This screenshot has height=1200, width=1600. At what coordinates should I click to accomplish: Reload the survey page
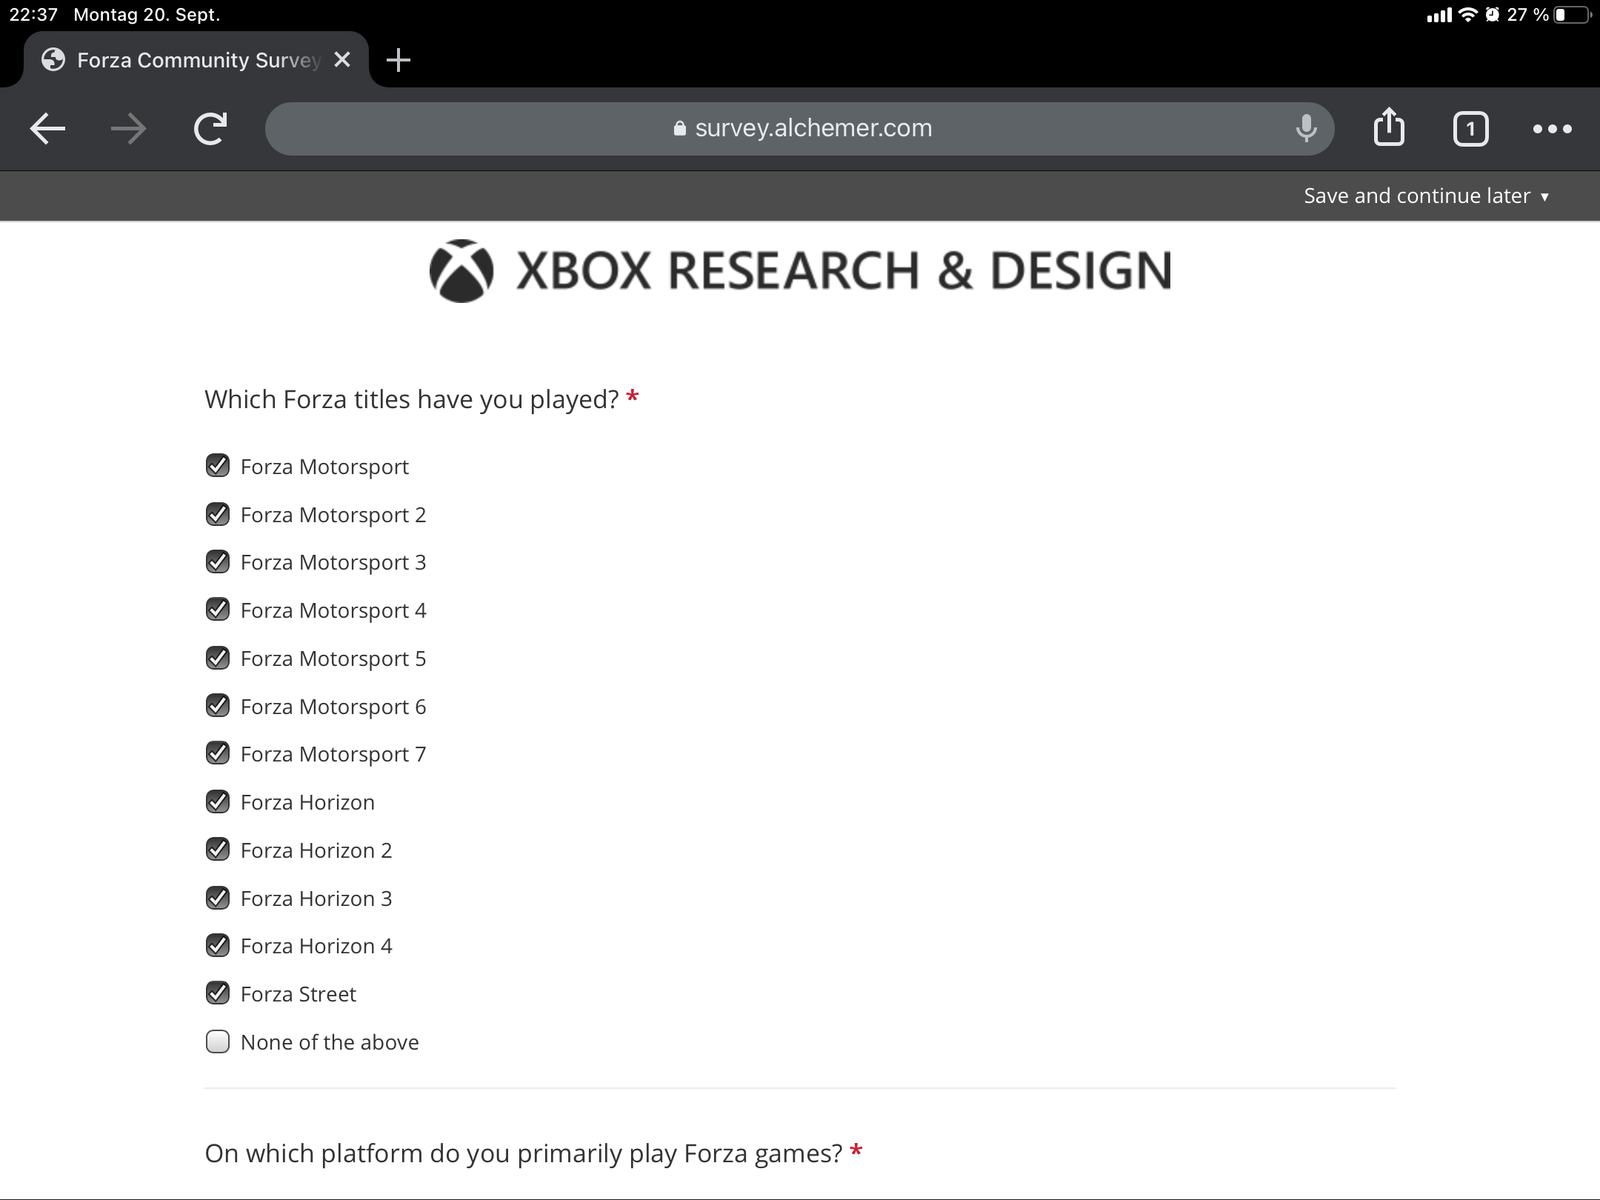pyautogui.click(x=210, y=128)
